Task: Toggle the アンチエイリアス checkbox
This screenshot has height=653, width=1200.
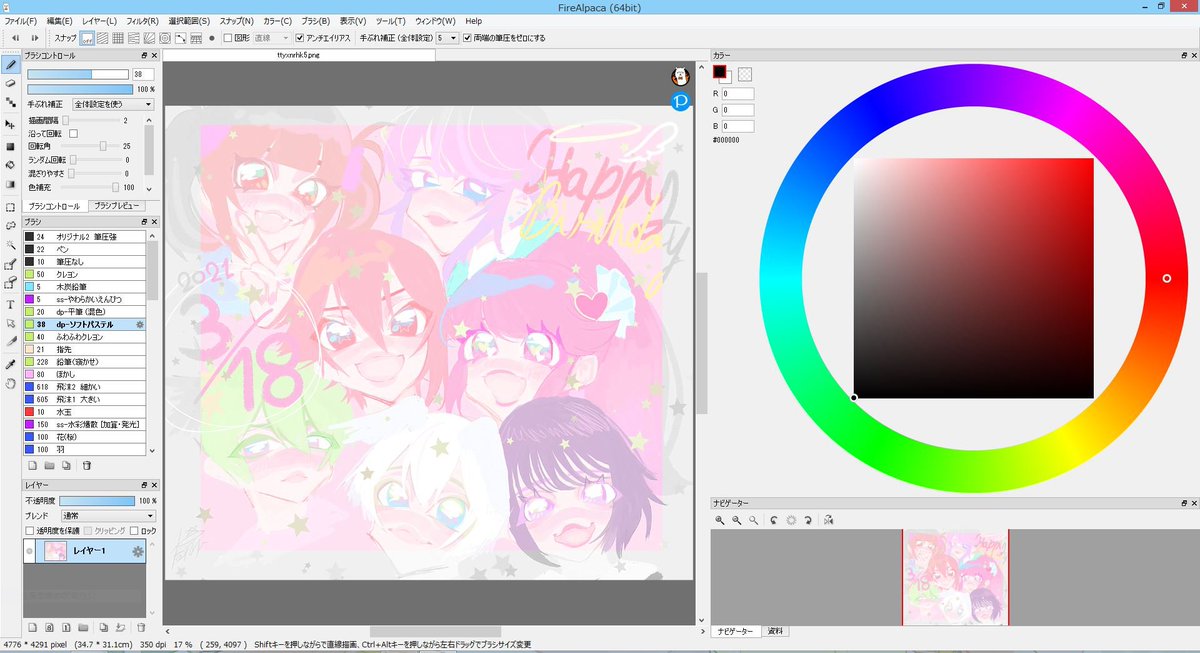Action: [299, 38]
